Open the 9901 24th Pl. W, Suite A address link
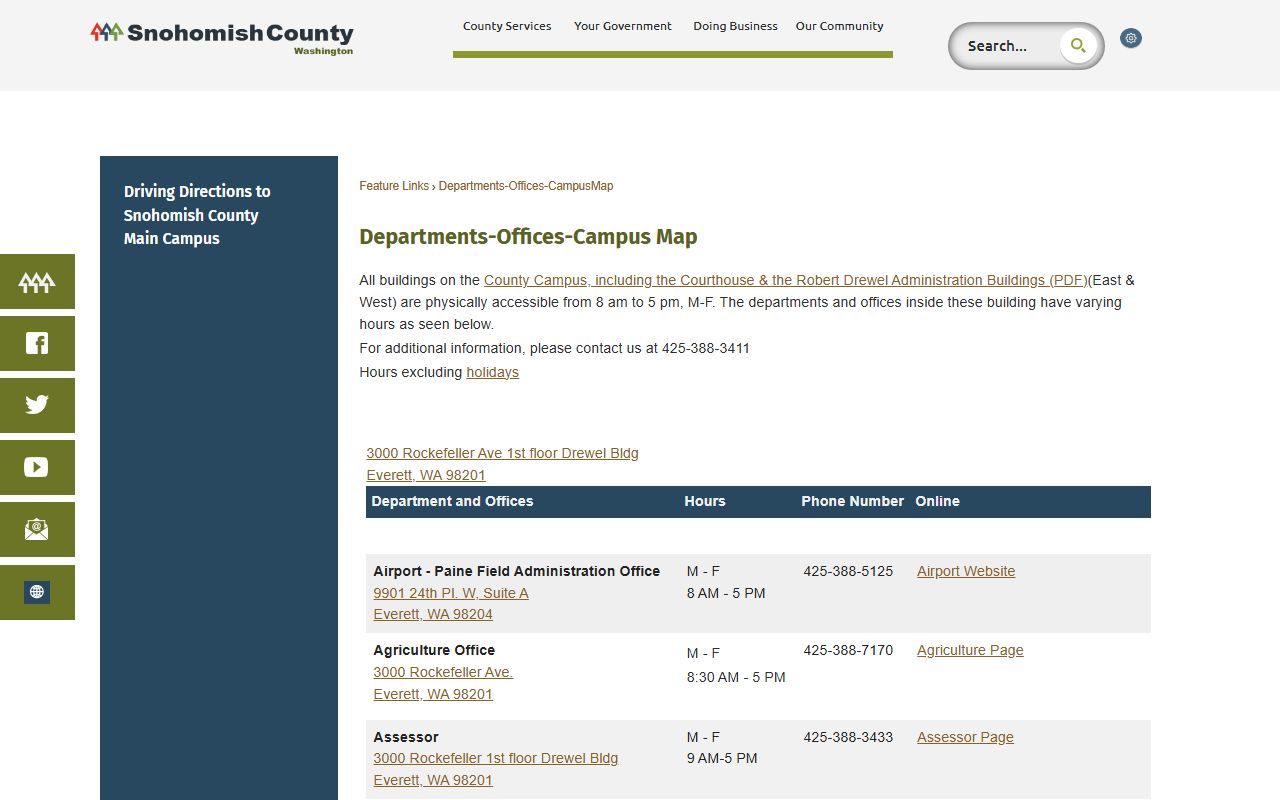 tap(451, 604)
